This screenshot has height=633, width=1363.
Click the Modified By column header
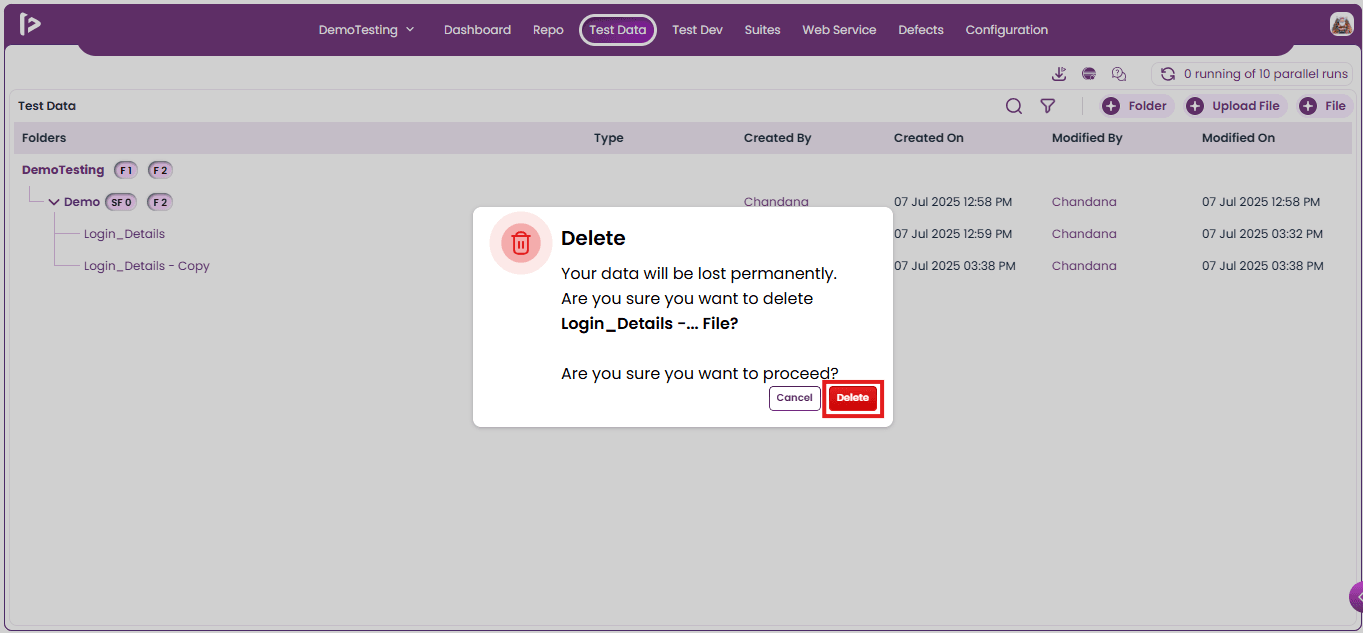click(x=1087, y=138)
